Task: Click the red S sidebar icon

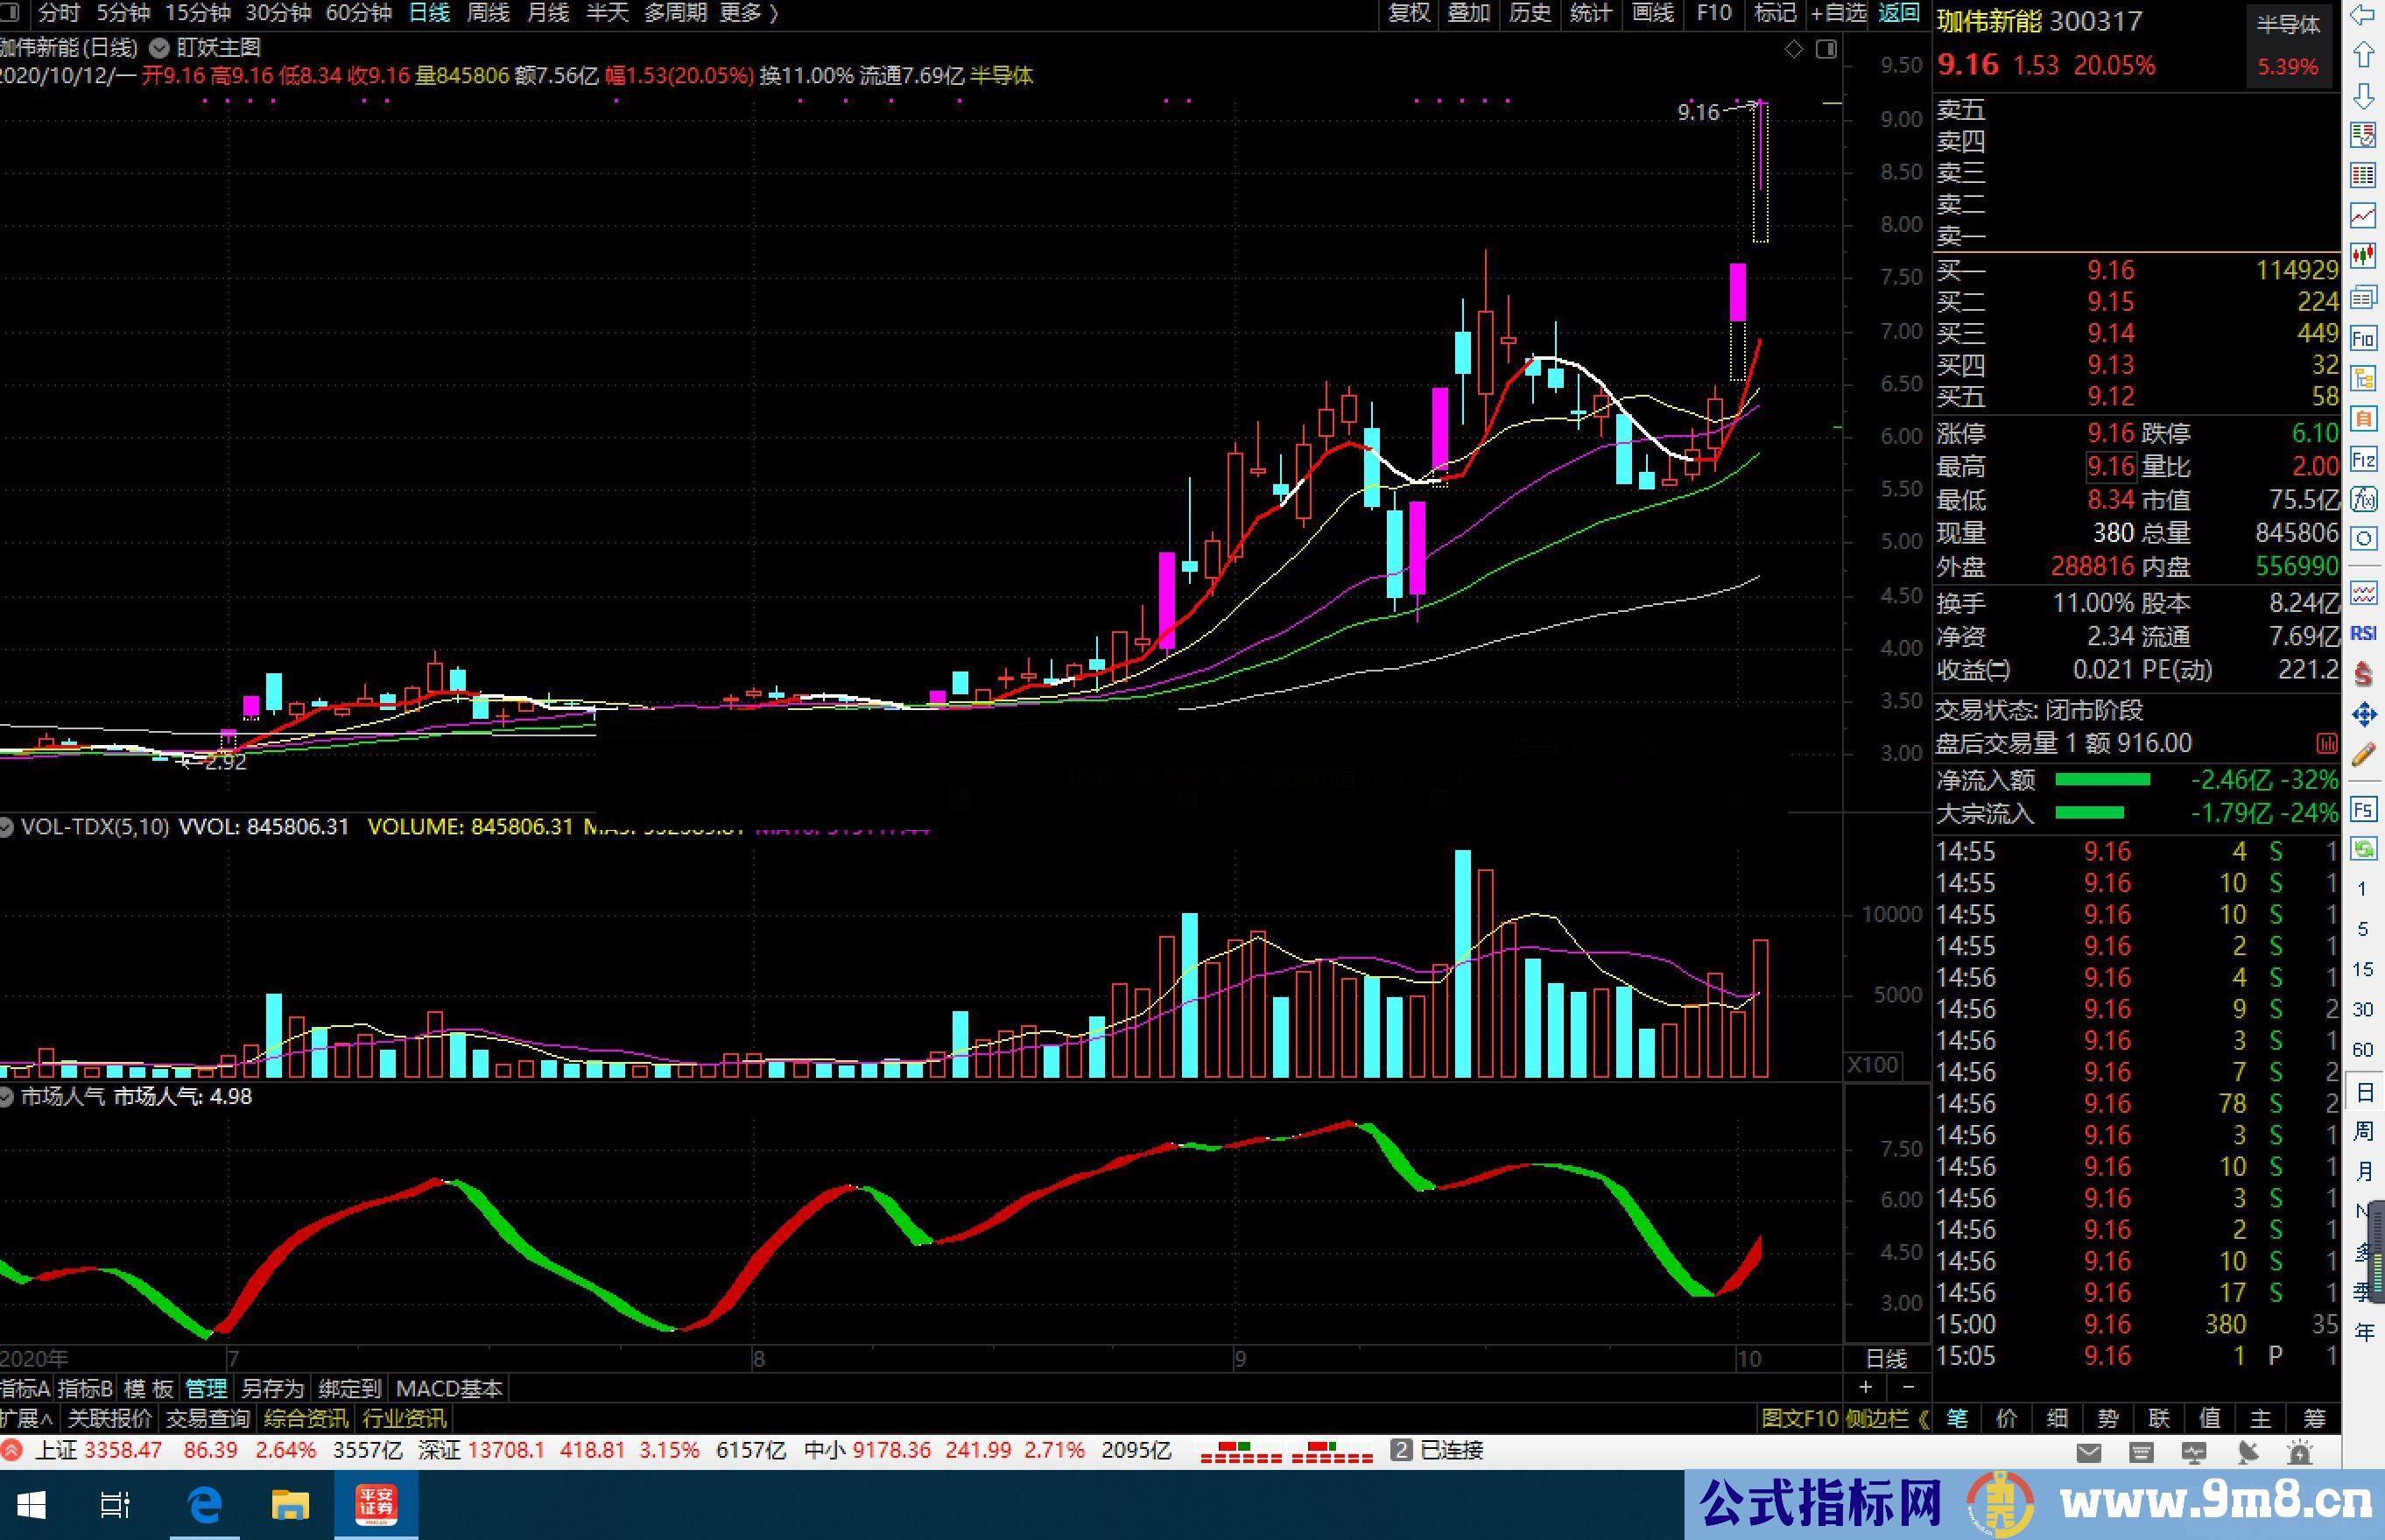Action: click(2363, 674)
